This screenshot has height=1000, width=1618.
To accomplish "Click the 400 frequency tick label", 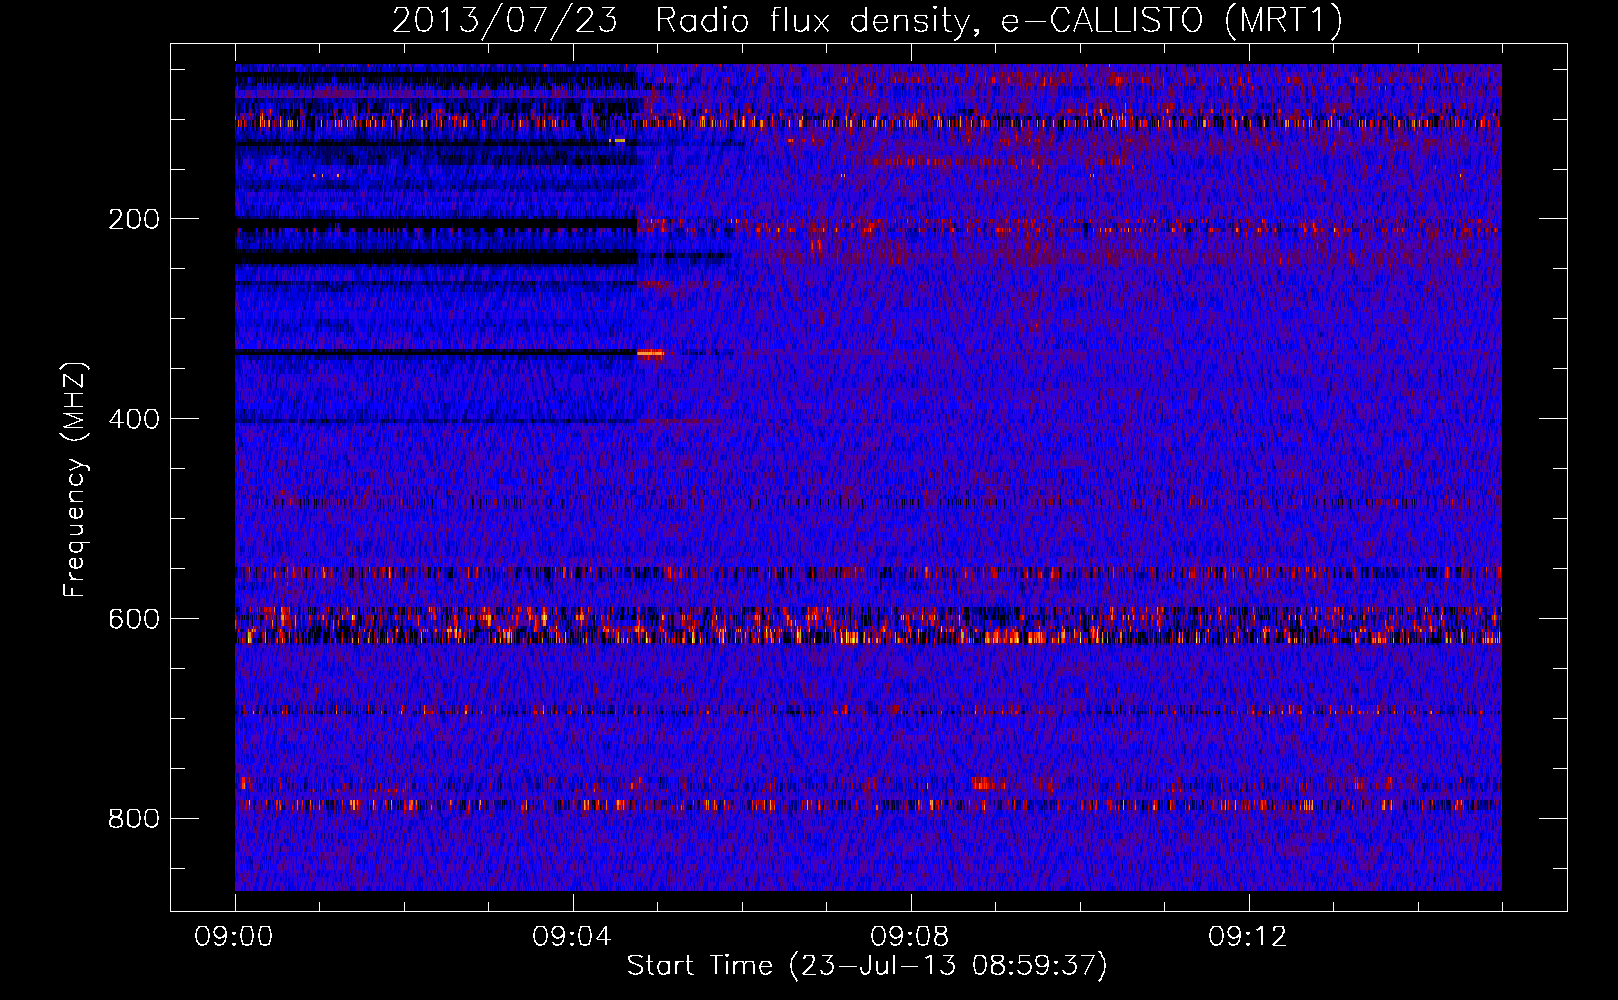I will pyautogui.click(x=134, y=419).
